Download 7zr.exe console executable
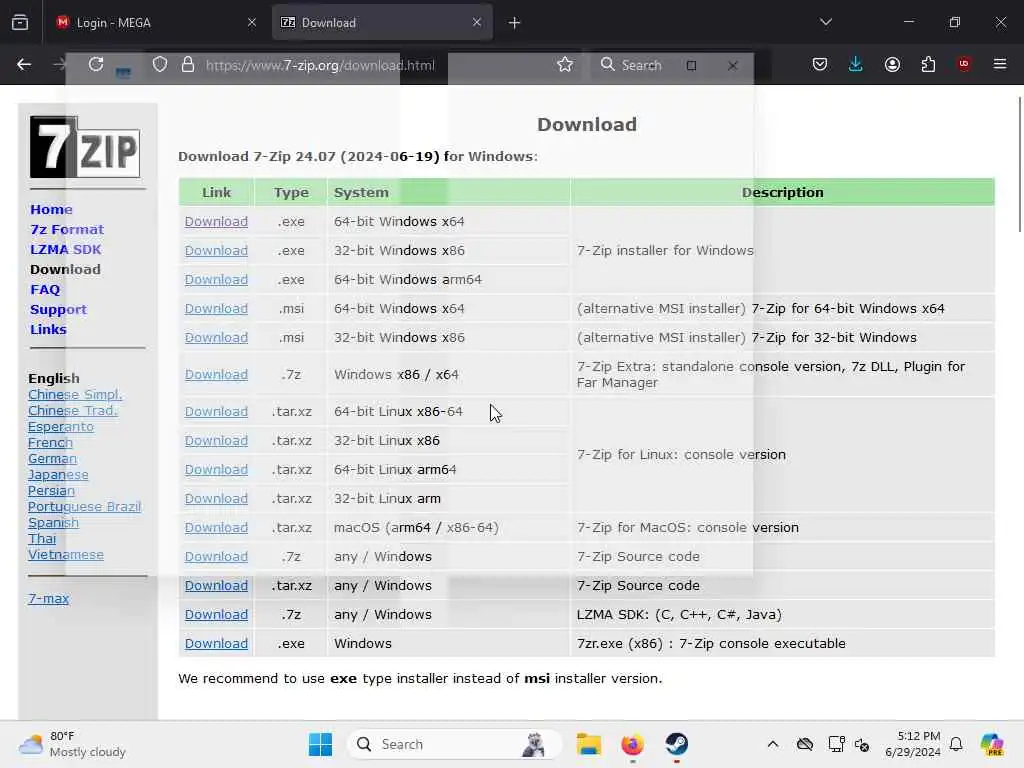 [x=216, y=644]
